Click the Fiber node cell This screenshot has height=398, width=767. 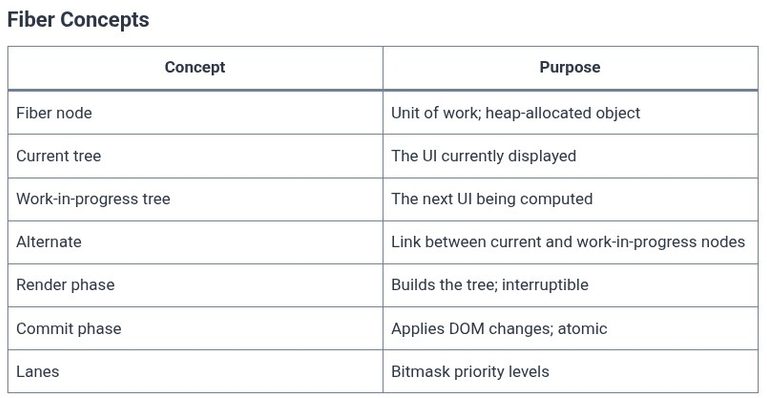tap(195, 113)
